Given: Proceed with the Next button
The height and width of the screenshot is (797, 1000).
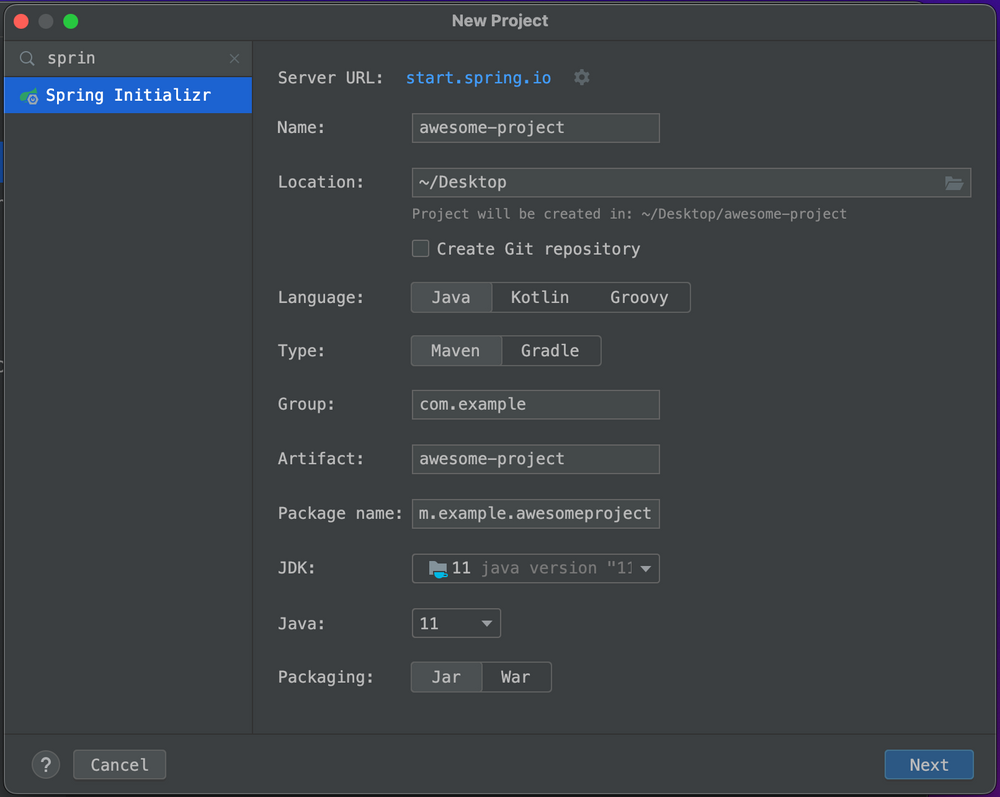Looking at the screenshot, I should tap(928, 764).
